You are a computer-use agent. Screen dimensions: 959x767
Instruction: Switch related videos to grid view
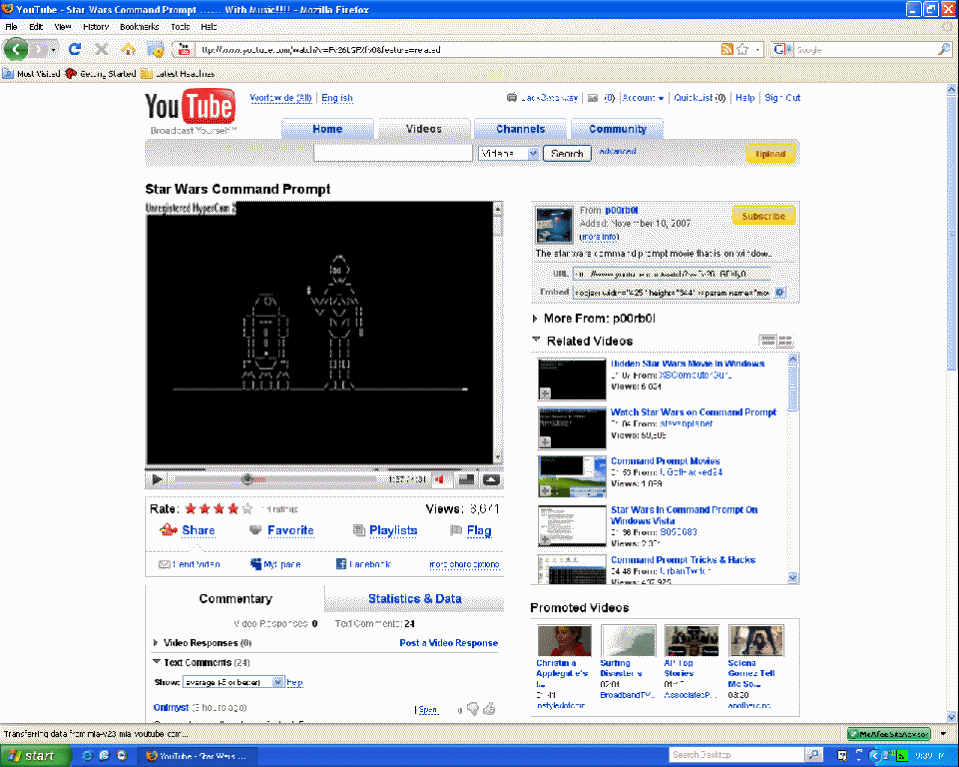pyautogui.click(x=785, y=340)
